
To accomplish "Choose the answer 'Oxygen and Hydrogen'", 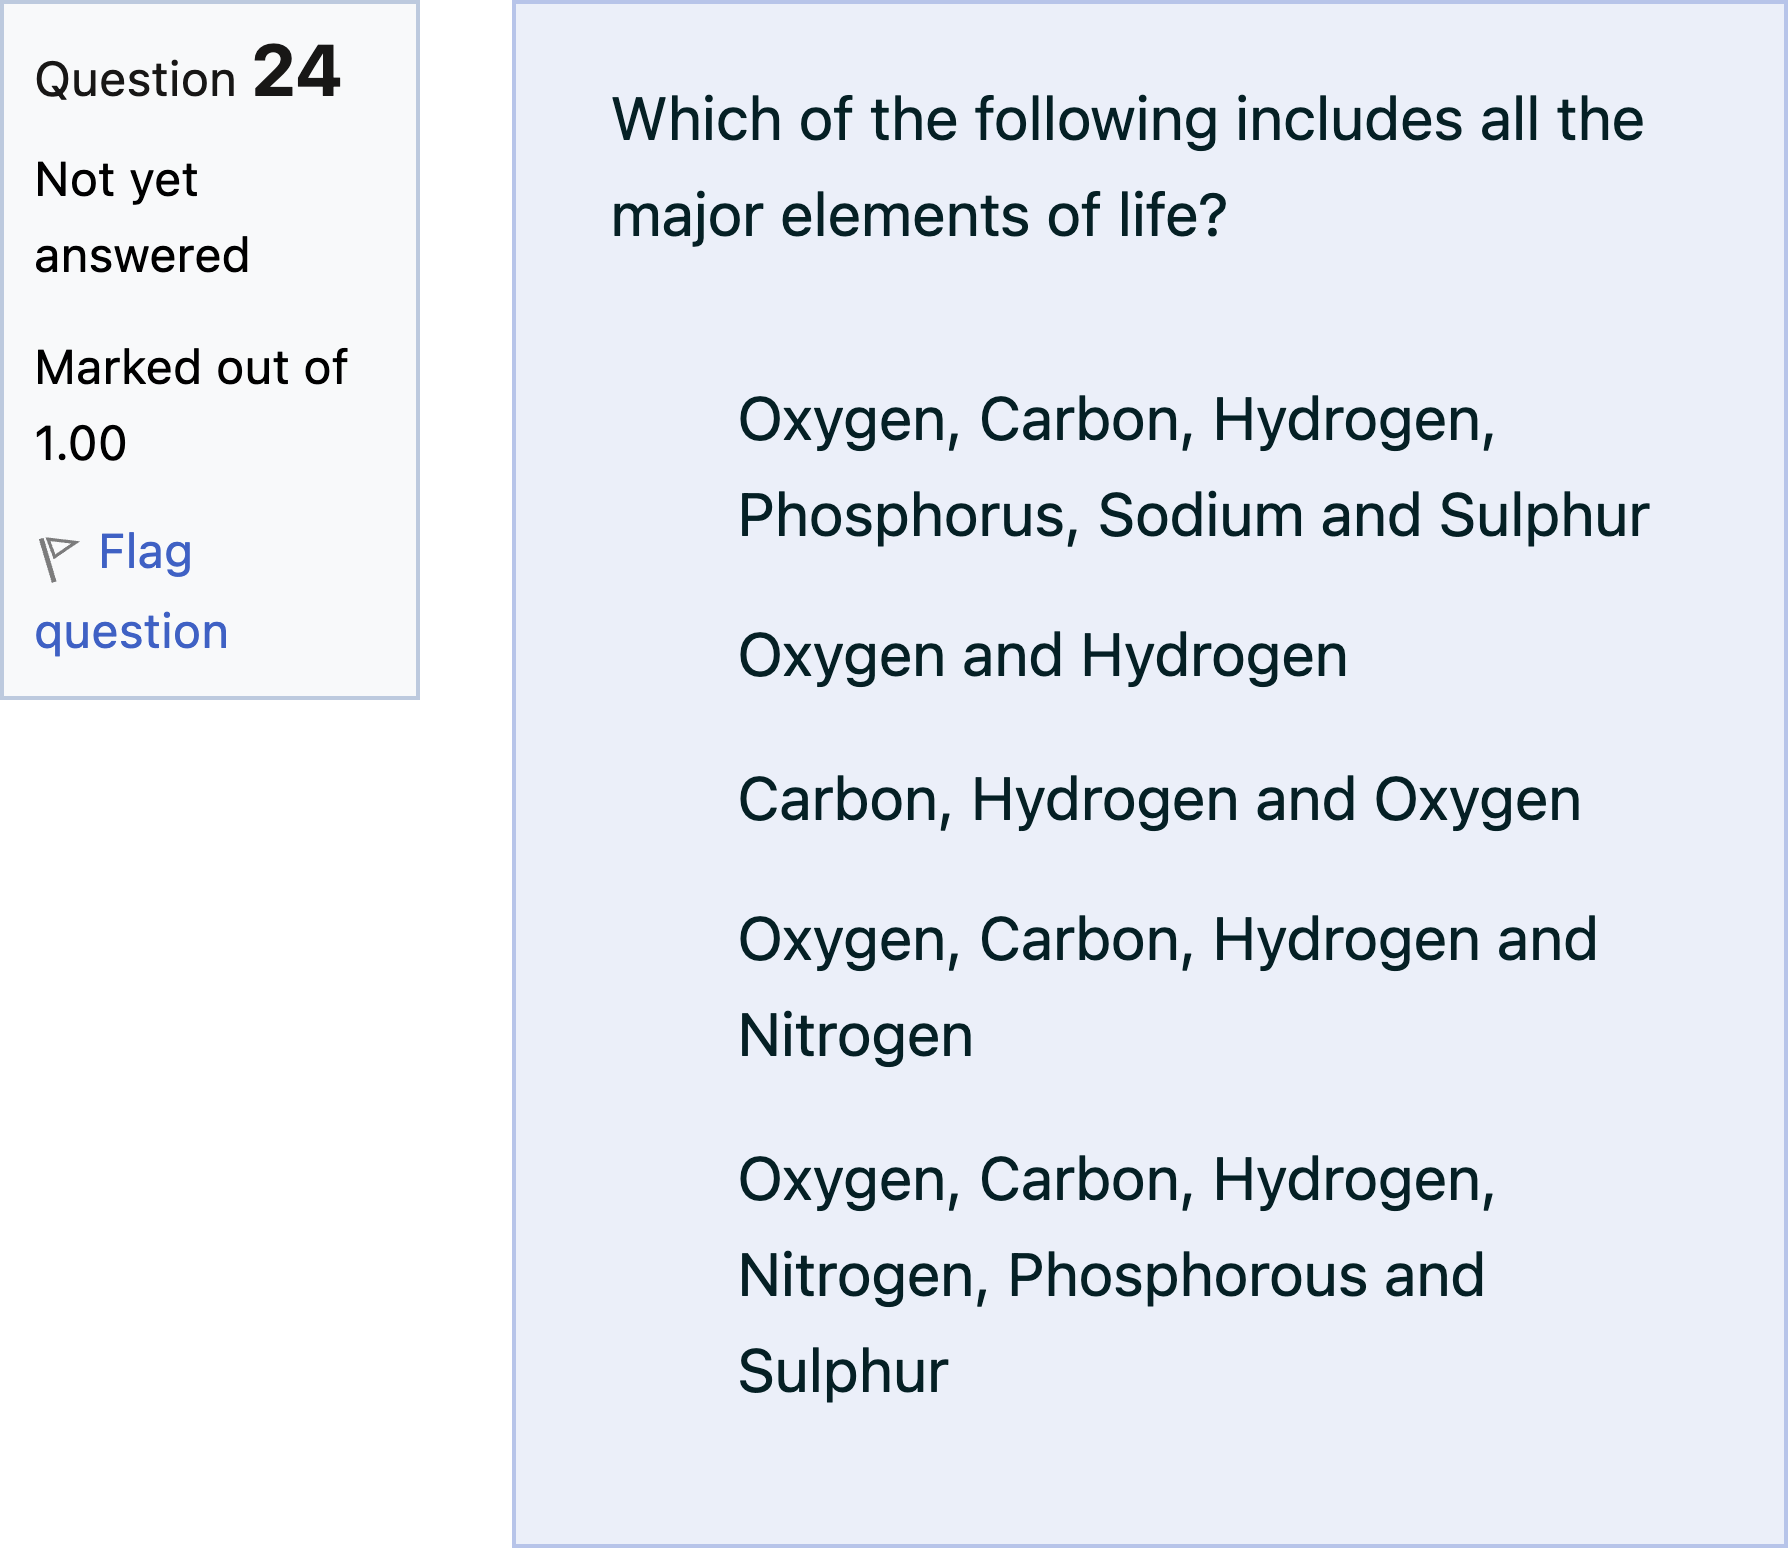I will tap(1042, 656).
